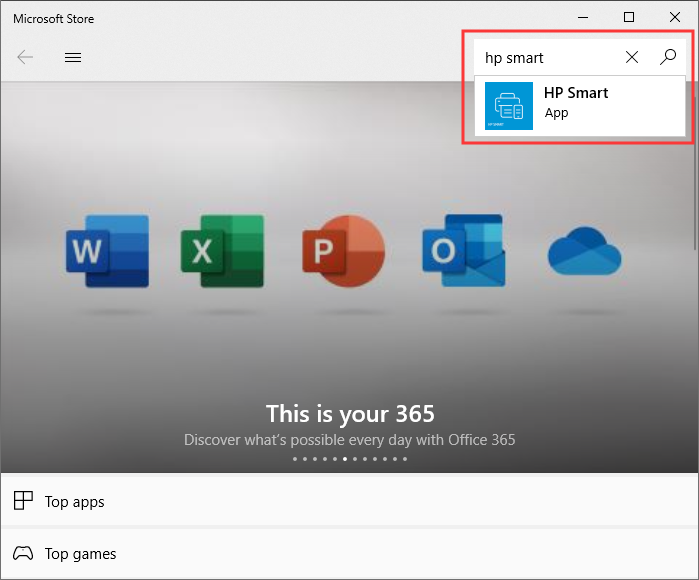Click the Top games controller icon
This screenshot has width=699, height=580.
pos(23,553)
